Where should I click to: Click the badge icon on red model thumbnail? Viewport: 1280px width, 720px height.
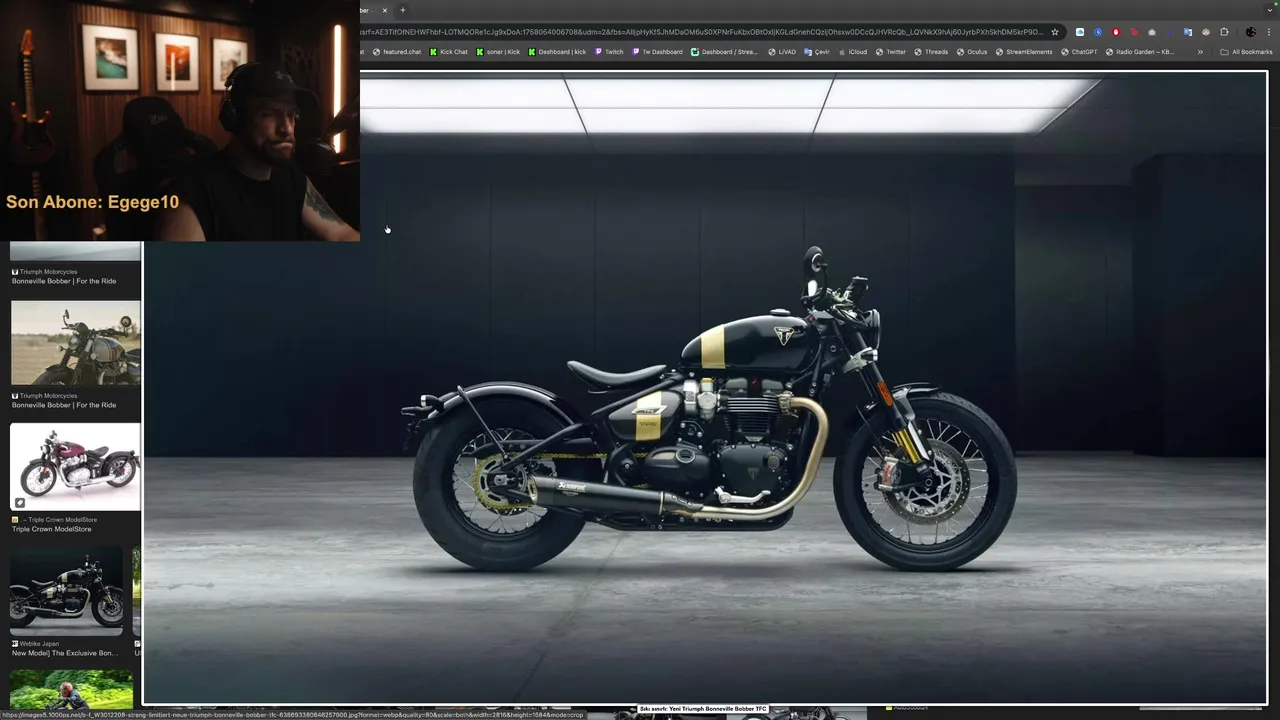point(19,502)
